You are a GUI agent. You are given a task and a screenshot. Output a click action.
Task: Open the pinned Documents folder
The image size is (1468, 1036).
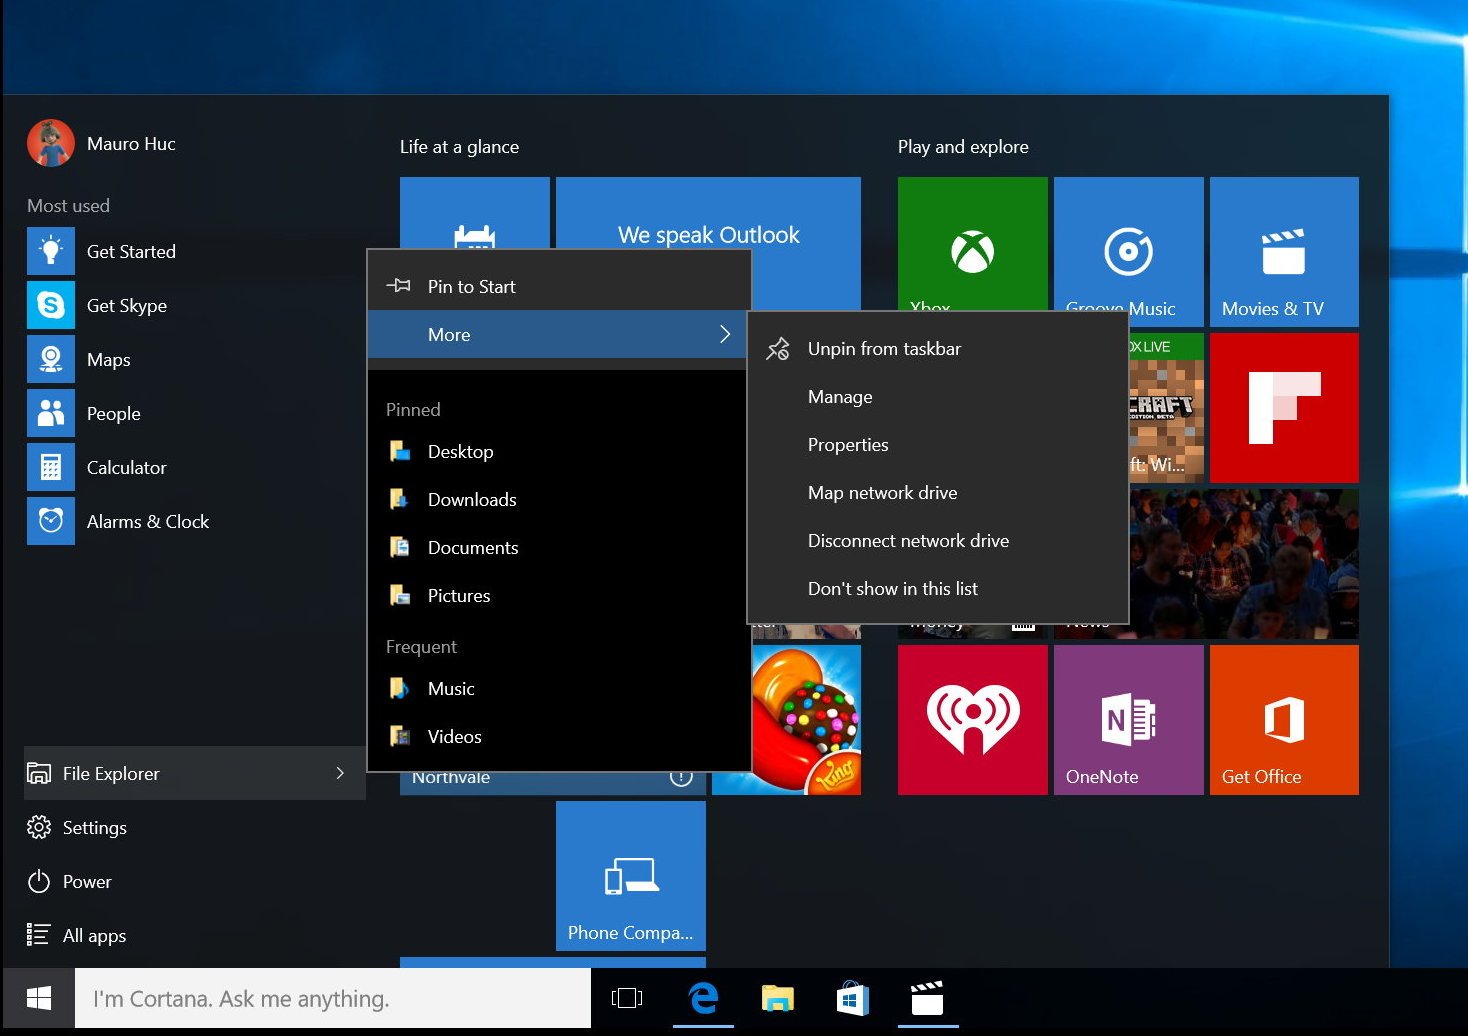559,547
